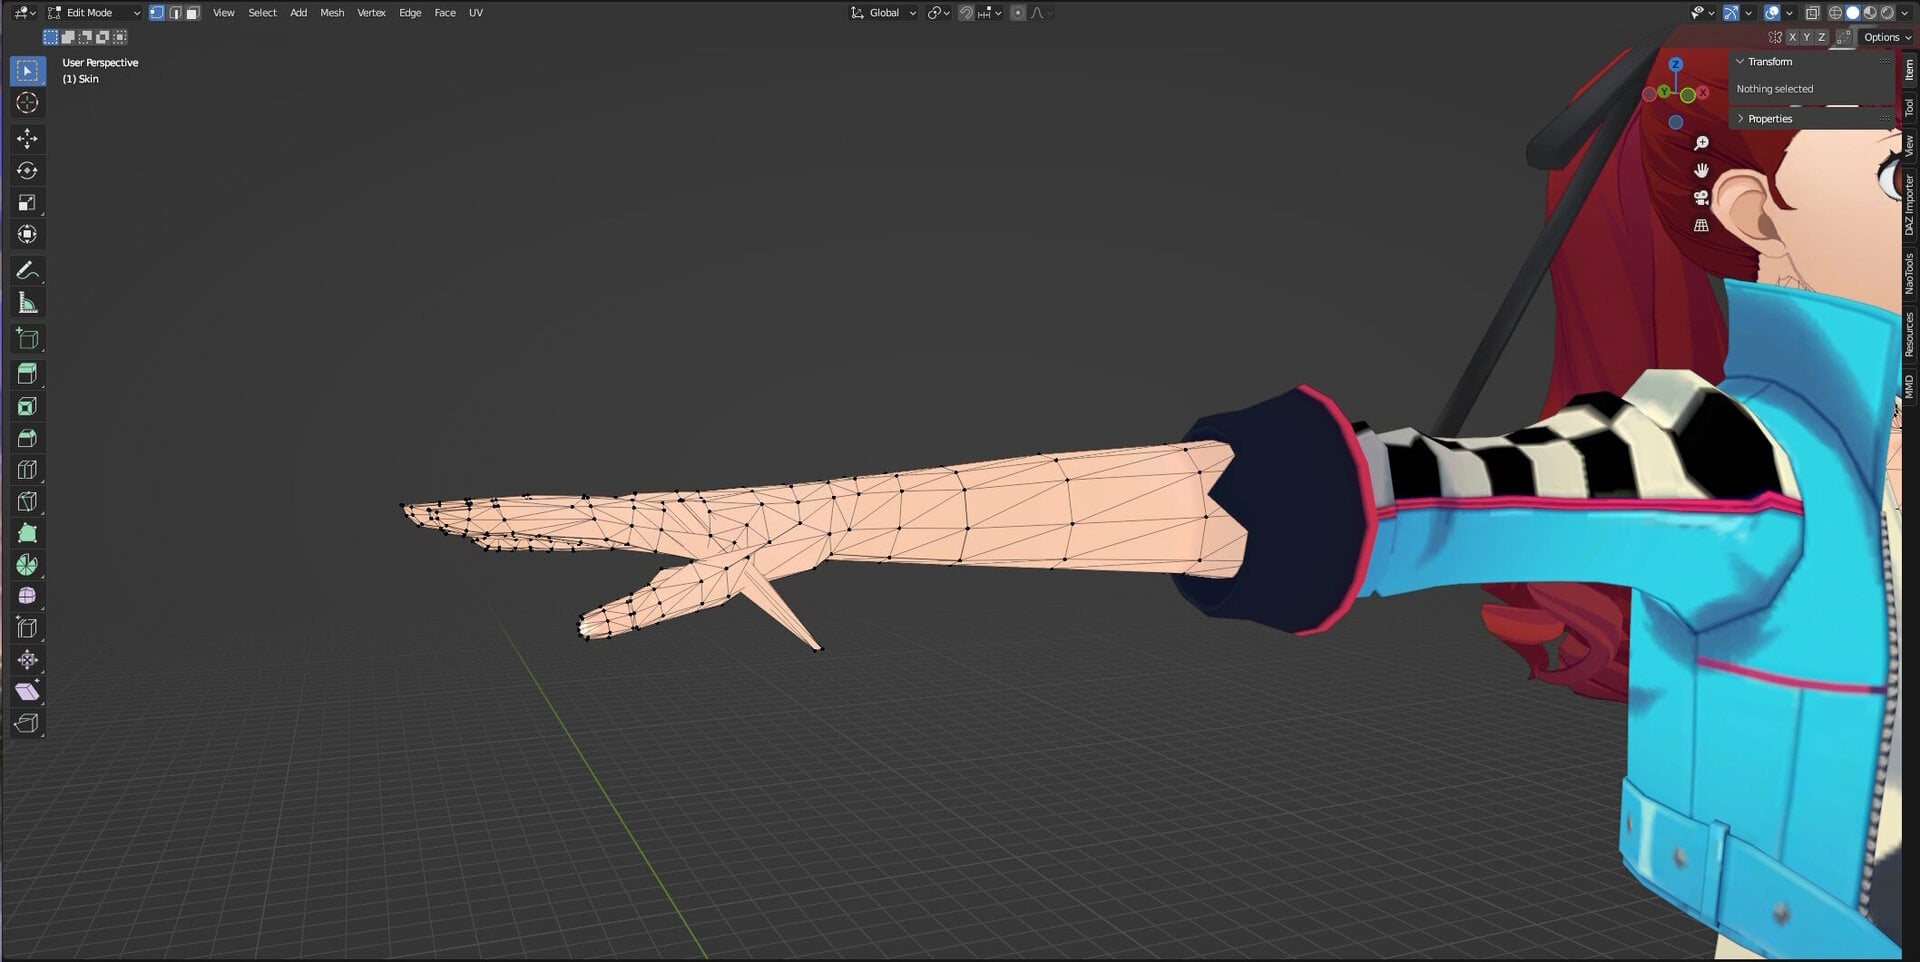Switch to the MMD sidebar tab
1920x962 pixels.
tap(1909, 387)
